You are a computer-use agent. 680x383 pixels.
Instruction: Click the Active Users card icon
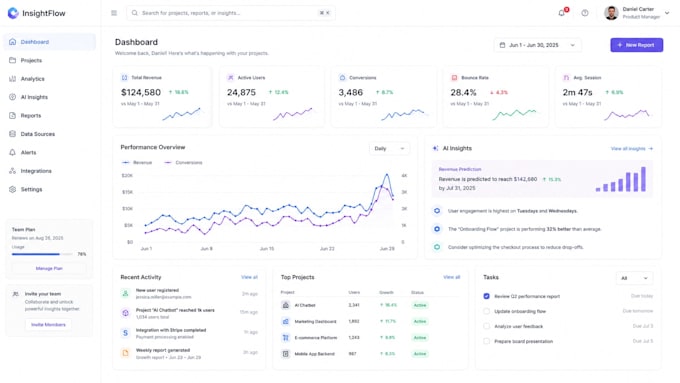coord(231,78)
